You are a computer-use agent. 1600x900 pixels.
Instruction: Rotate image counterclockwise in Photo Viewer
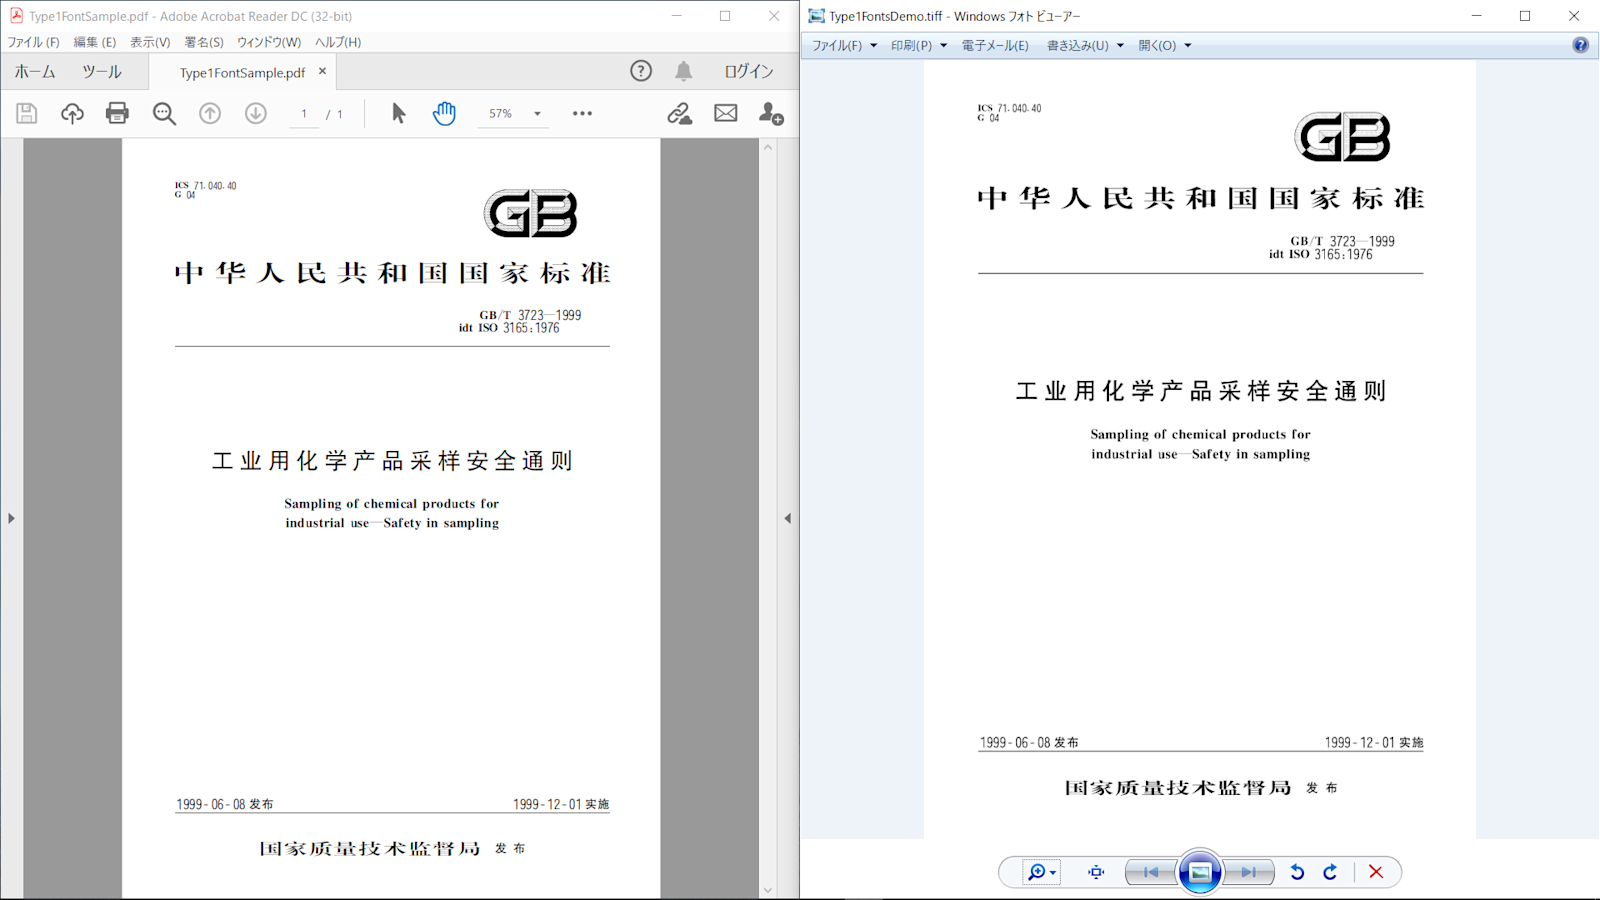(1297, 872)
